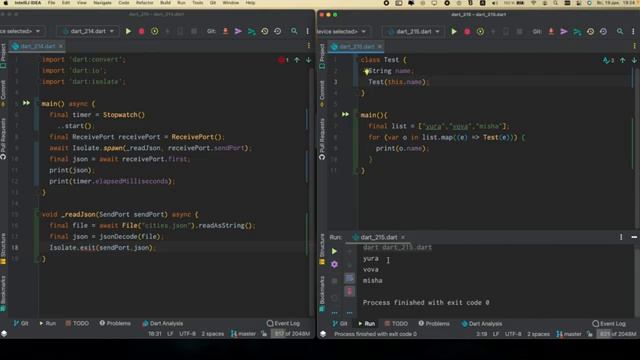
Task: Open the Navigate menu in the menu bar
Action: 102,3
